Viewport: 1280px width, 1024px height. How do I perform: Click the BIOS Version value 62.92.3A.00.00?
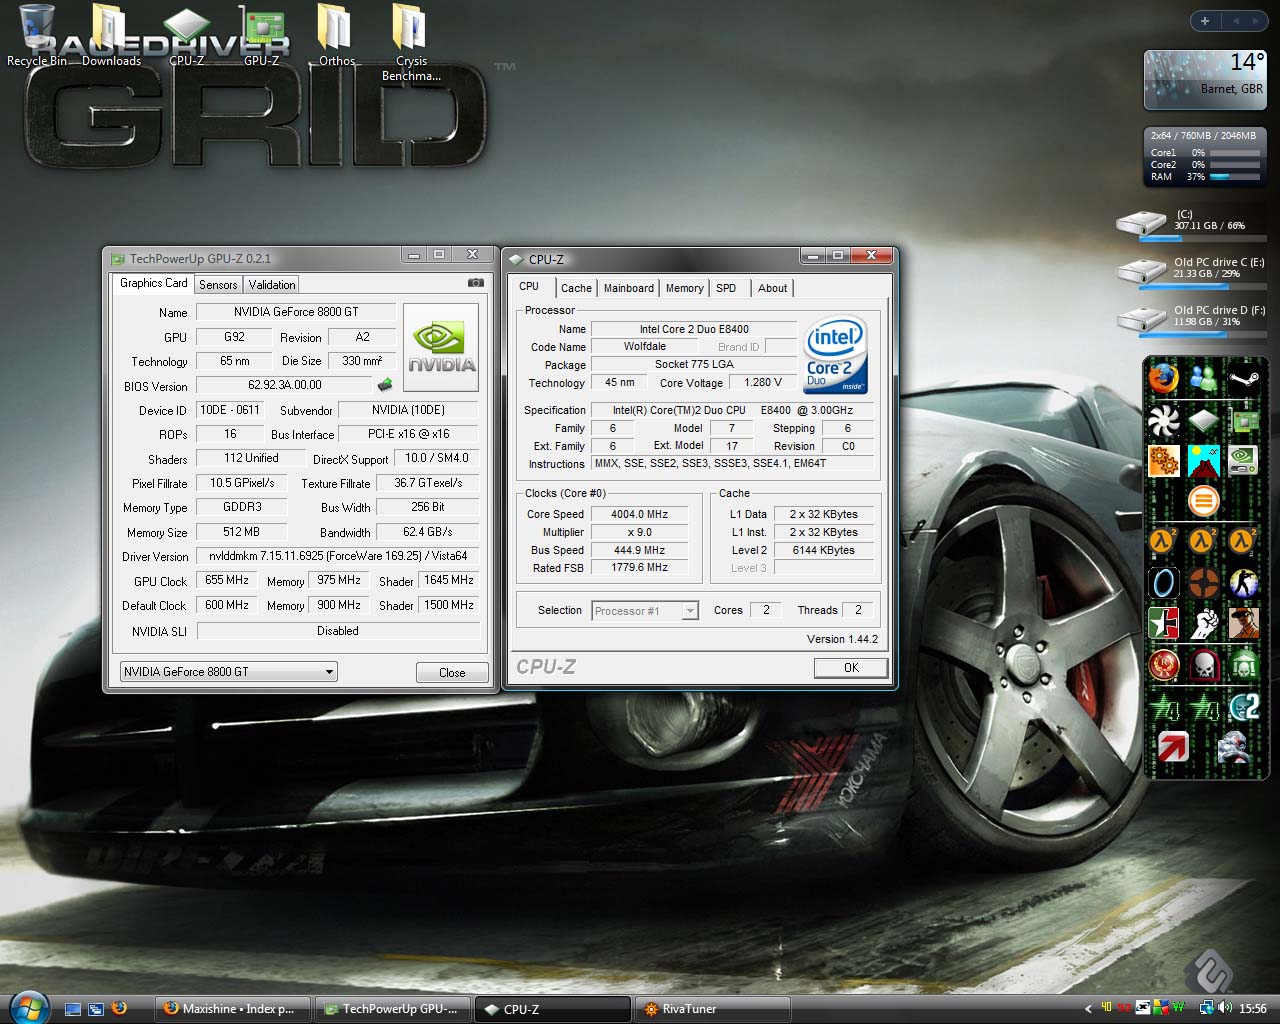pos(284,385)
